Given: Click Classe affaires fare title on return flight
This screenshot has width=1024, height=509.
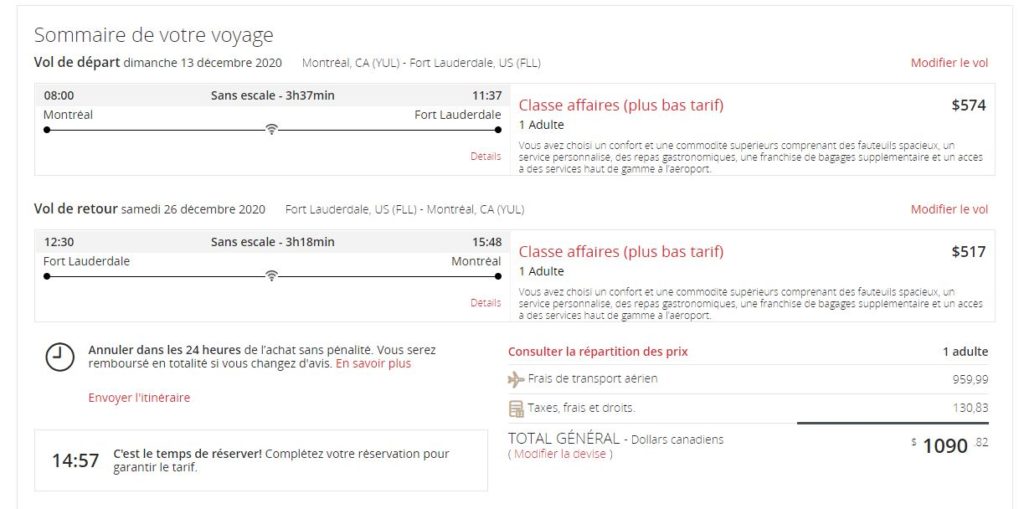Looking at the screenshot, I should [x=621, y=252].
